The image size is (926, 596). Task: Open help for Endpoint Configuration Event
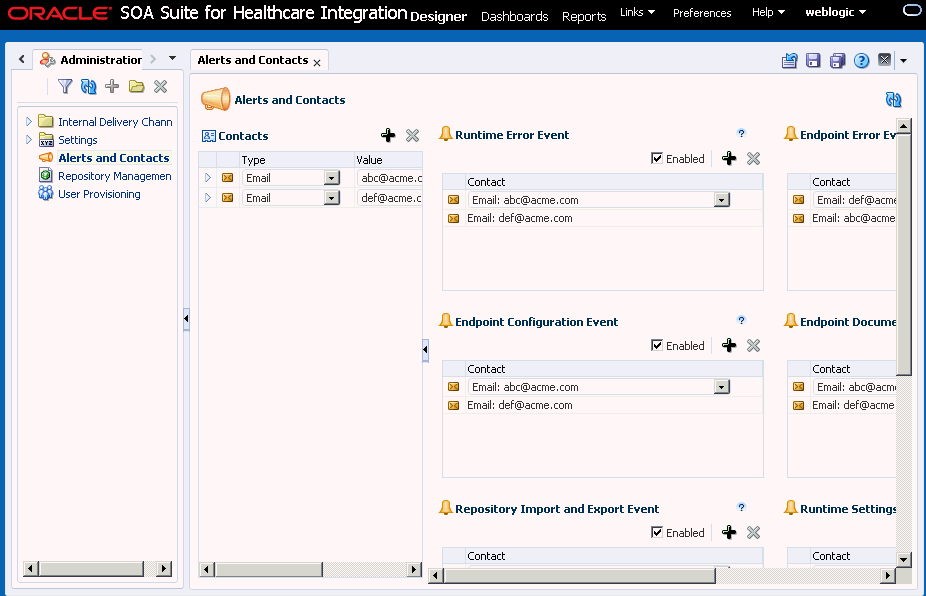[x=741, y=320]
